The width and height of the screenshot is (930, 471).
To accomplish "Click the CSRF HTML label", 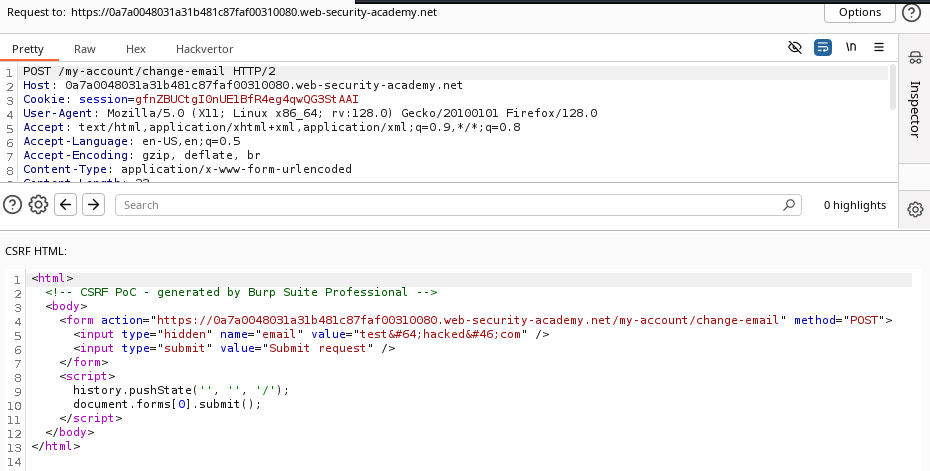I will pyautogui.click(x=36, y=251).
